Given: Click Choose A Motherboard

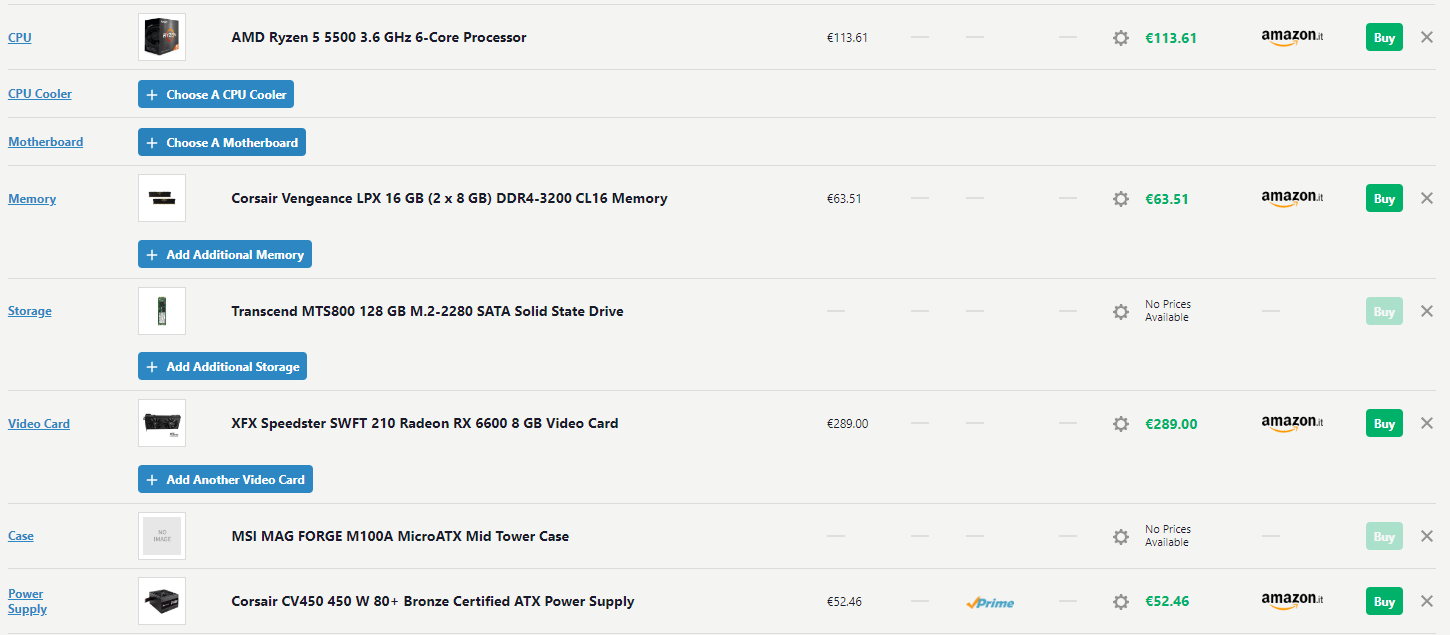Looking at the screenshot, I should tap(221, 142).
